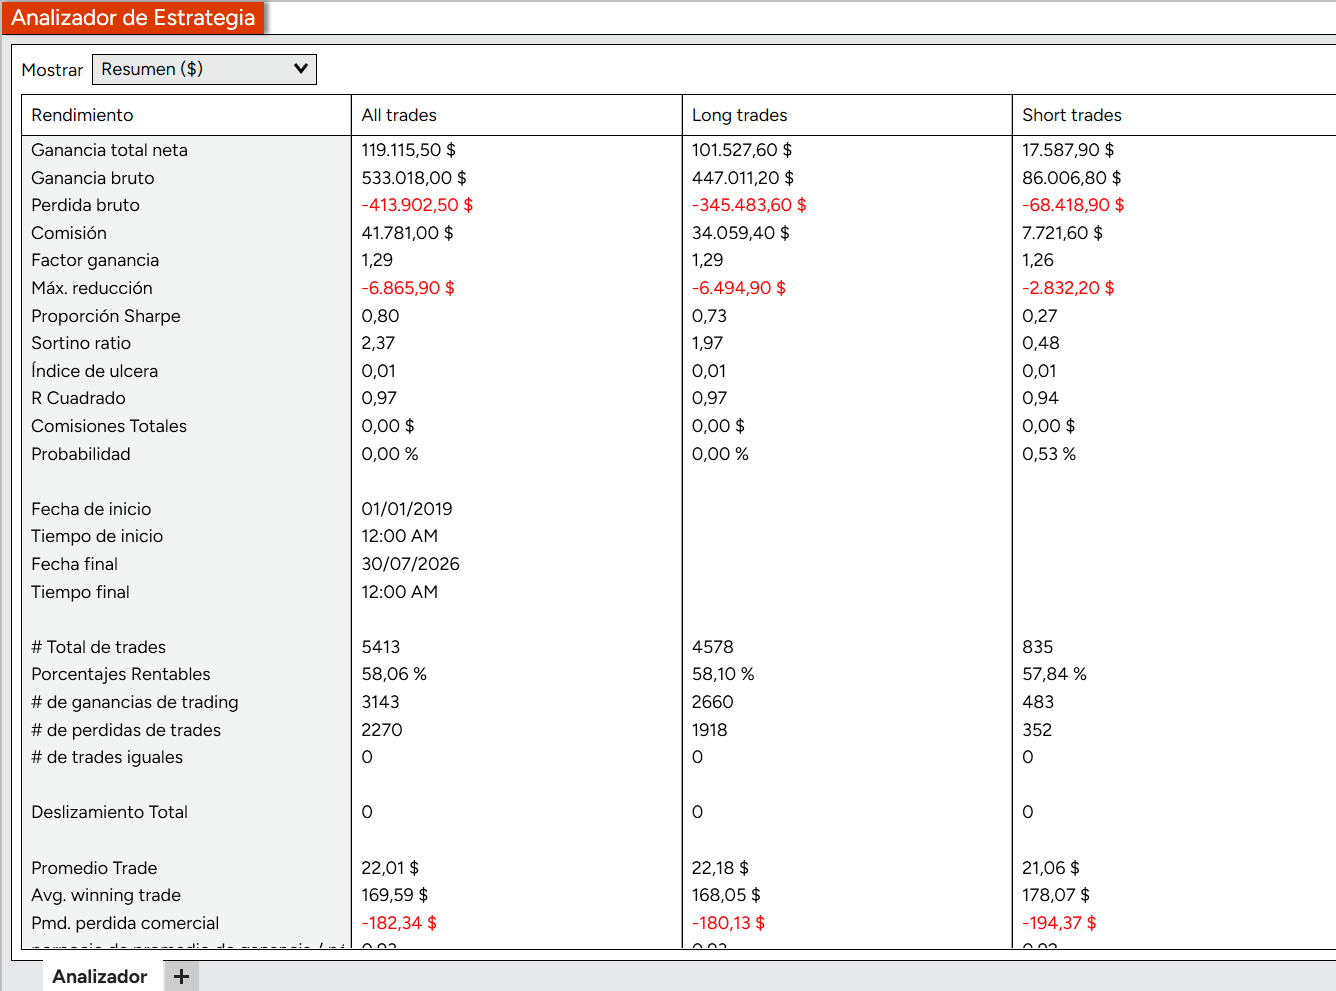Click the 30/07/2026 end date value

click(410, 564)
